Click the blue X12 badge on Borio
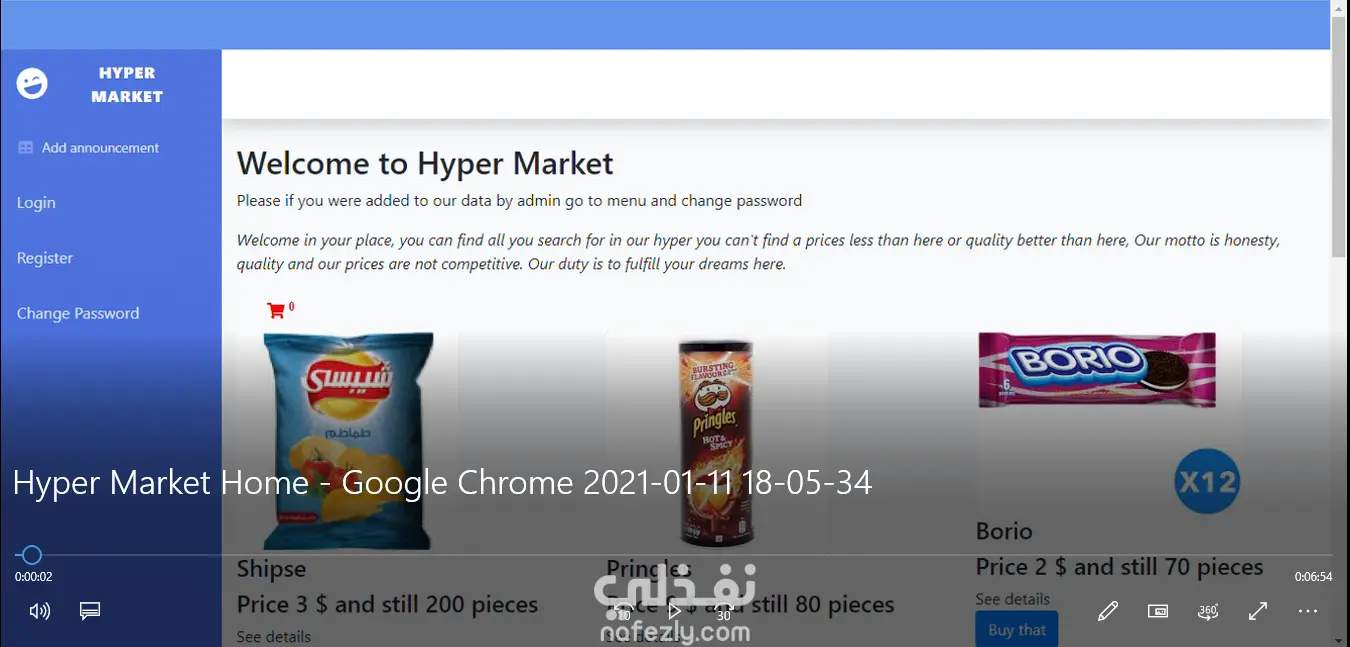Image resolution: width=1350 pixels, height=647 pixels. pyautogui.click(x=1207, y=482)
